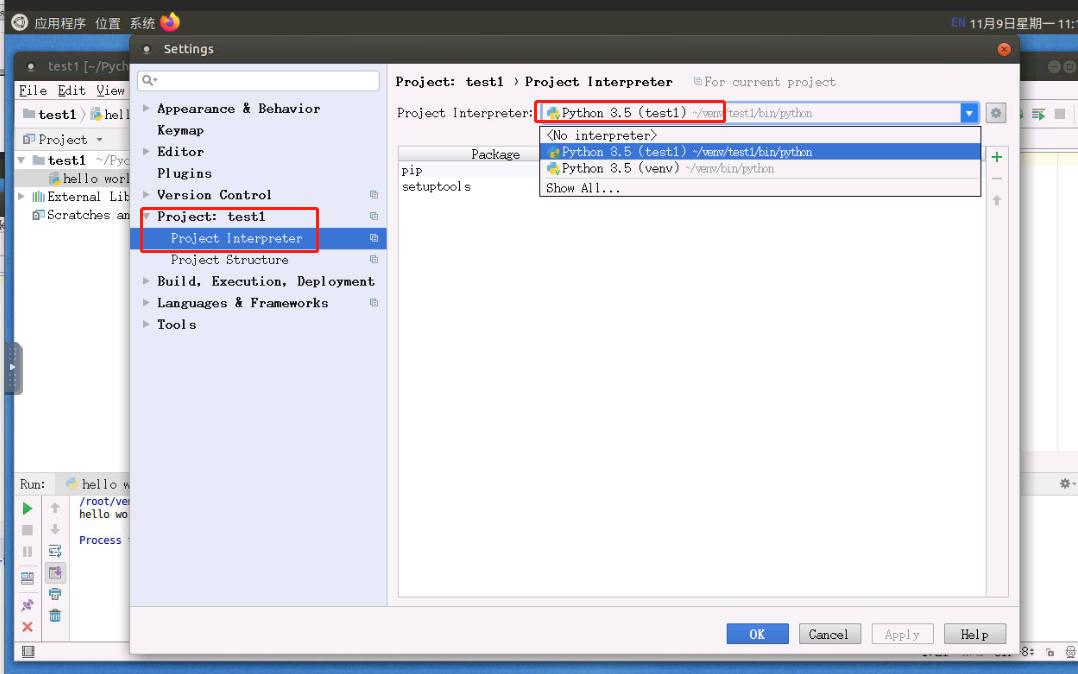1078x674 pixels.
Task: Open 系统 menu in top panel
Action: point(142,23)
